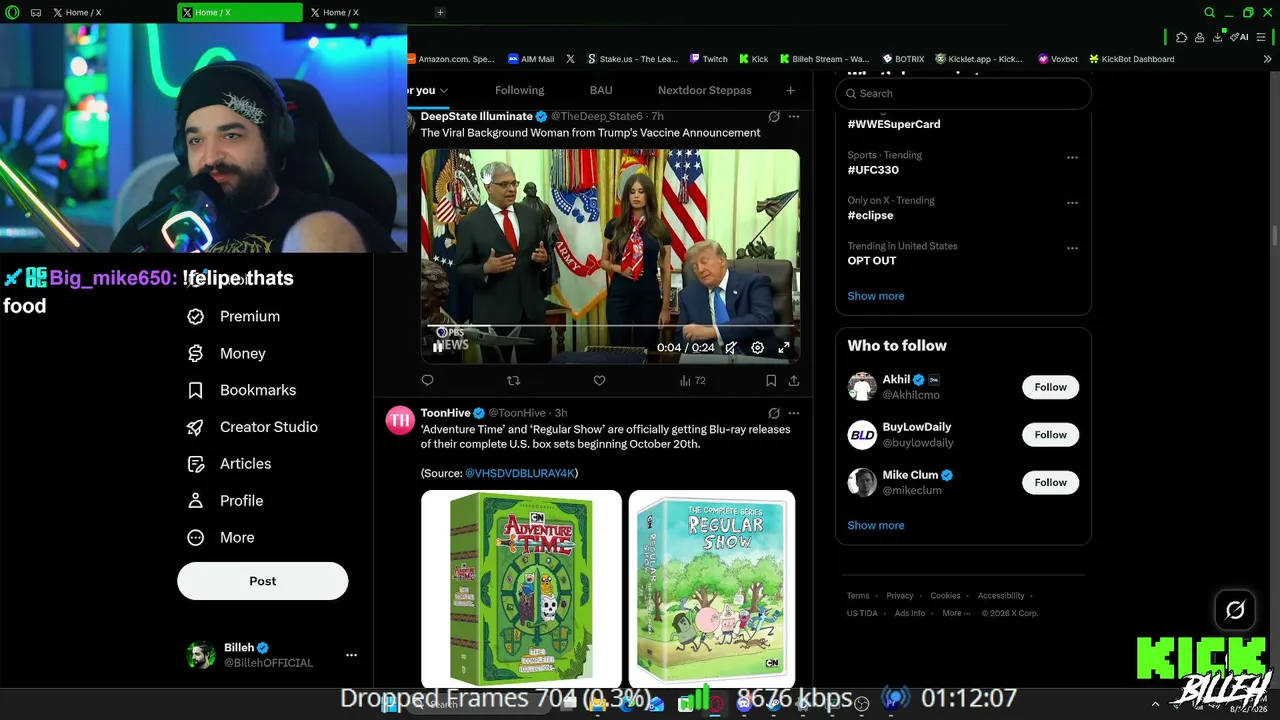Open a new browser tab

click(x=440, y=12)
